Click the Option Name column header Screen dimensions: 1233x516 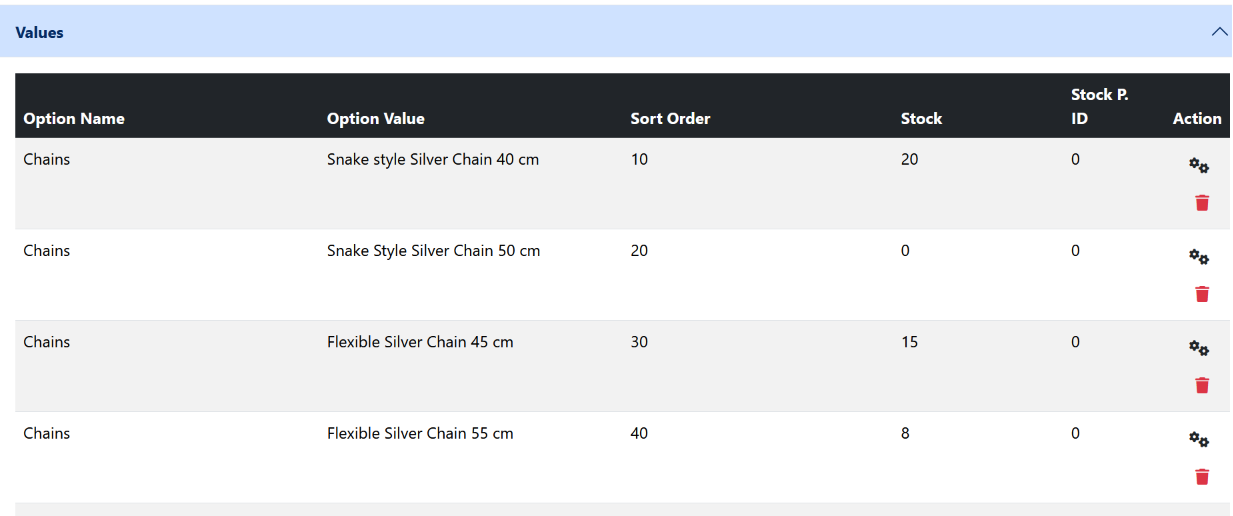click(74, 118)
